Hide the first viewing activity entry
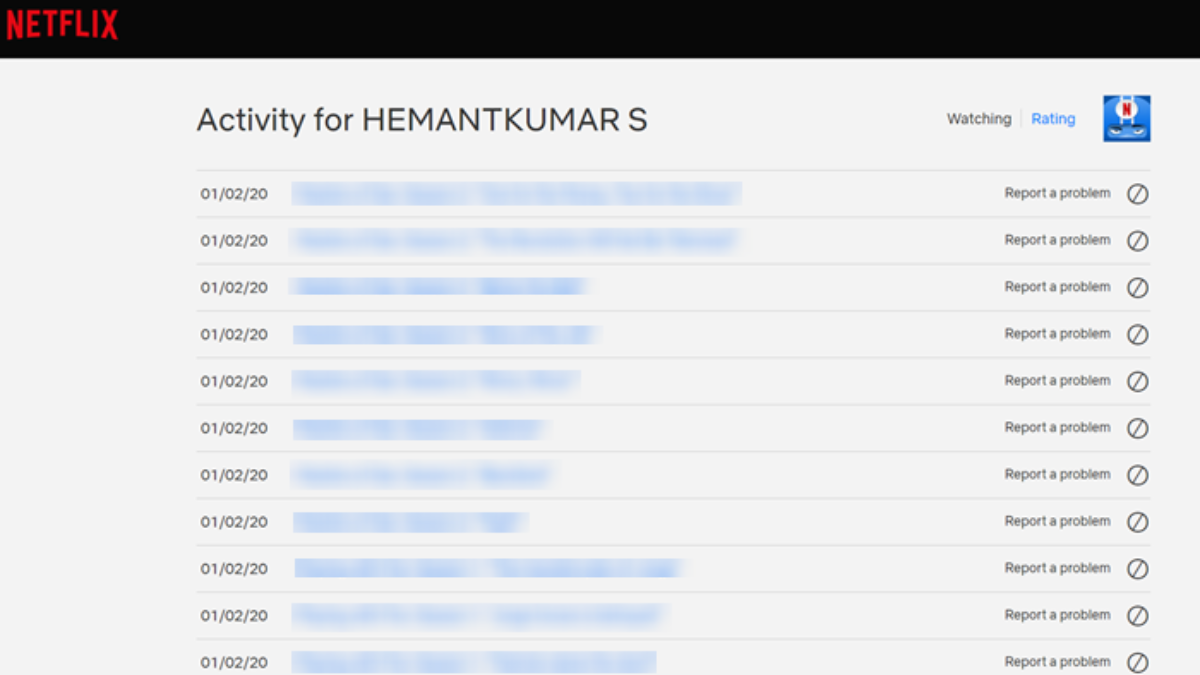The width and height of the screenshot is (1200, 675). tap(1137, 194)
